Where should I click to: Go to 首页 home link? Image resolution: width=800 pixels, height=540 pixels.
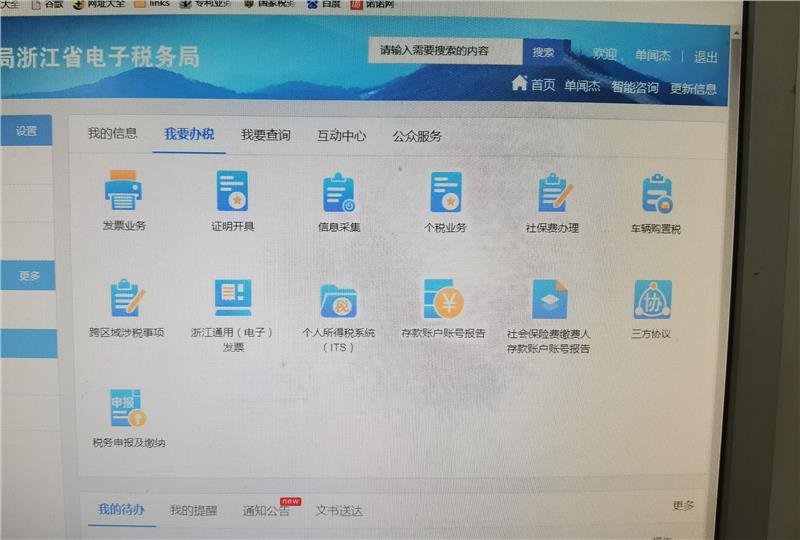[x=534, y=85]
